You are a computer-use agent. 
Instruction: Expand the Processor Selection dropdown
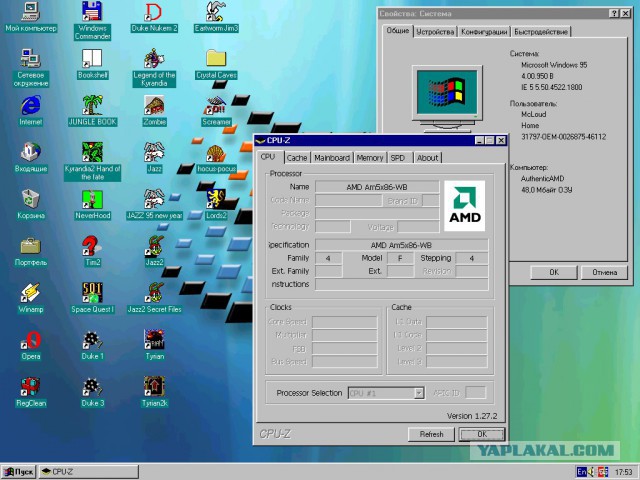pos(419,393)
